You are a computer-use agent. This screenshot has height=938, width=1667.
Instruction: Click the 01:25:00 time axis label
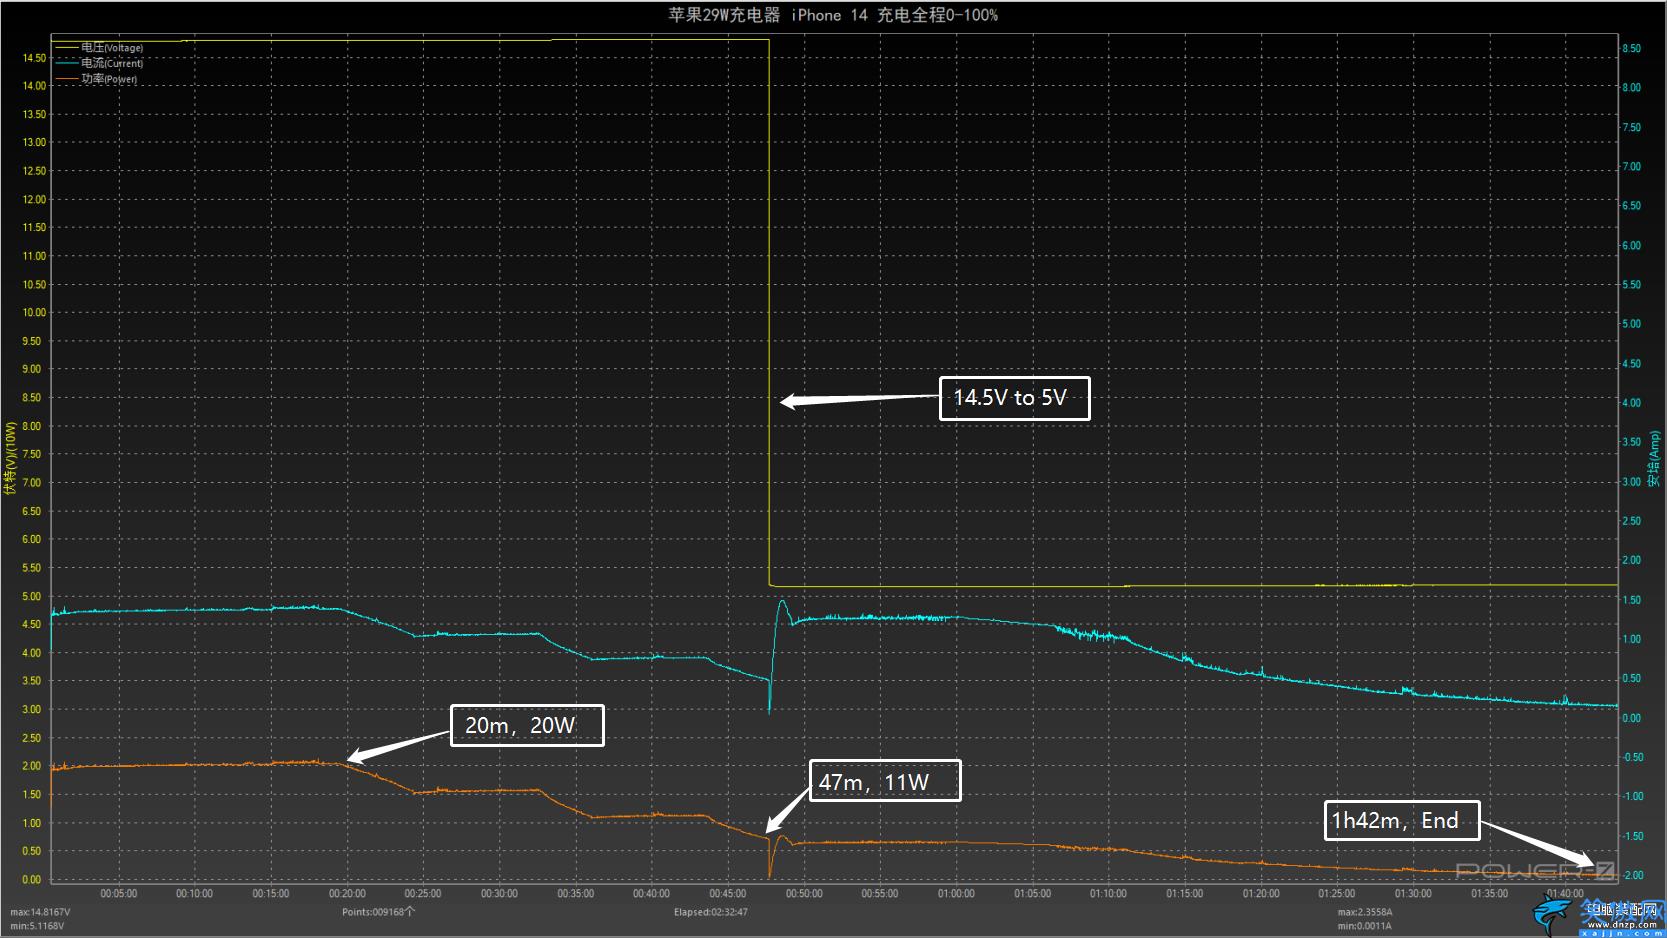pos(1337,894)
